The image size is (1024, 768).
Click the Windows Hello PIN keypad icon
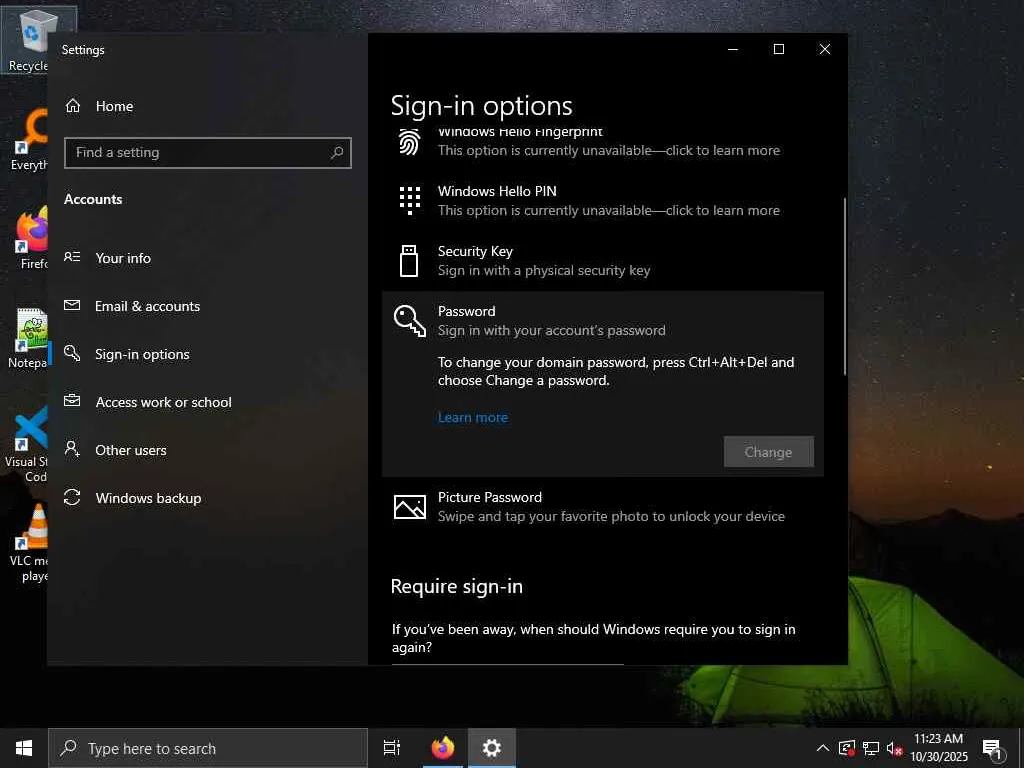(409, 200)
